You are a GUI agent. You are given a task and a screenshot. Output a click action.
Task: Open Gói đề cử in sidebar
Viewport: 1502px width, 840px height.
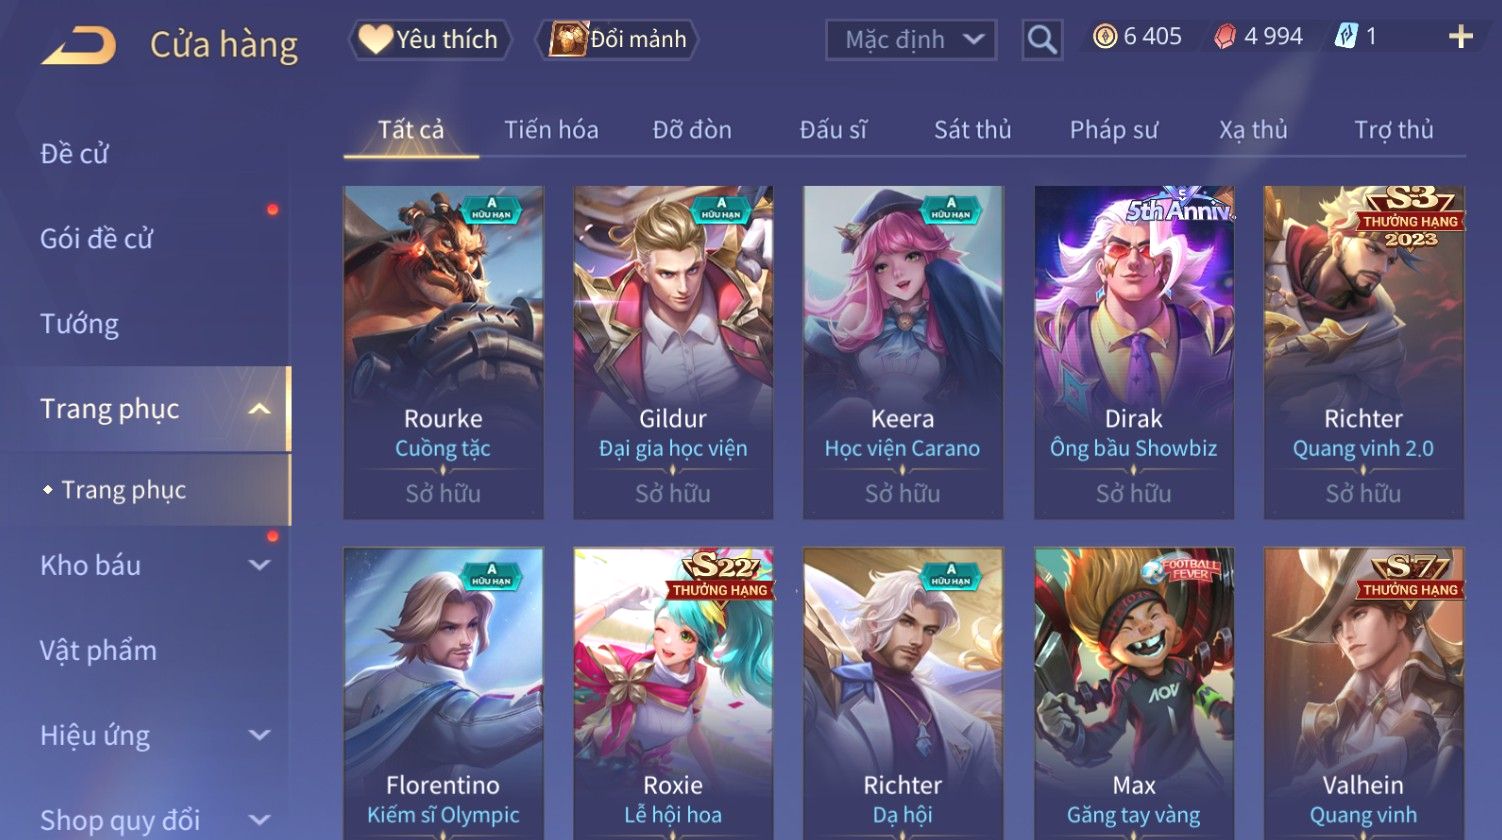pos(96,239)
